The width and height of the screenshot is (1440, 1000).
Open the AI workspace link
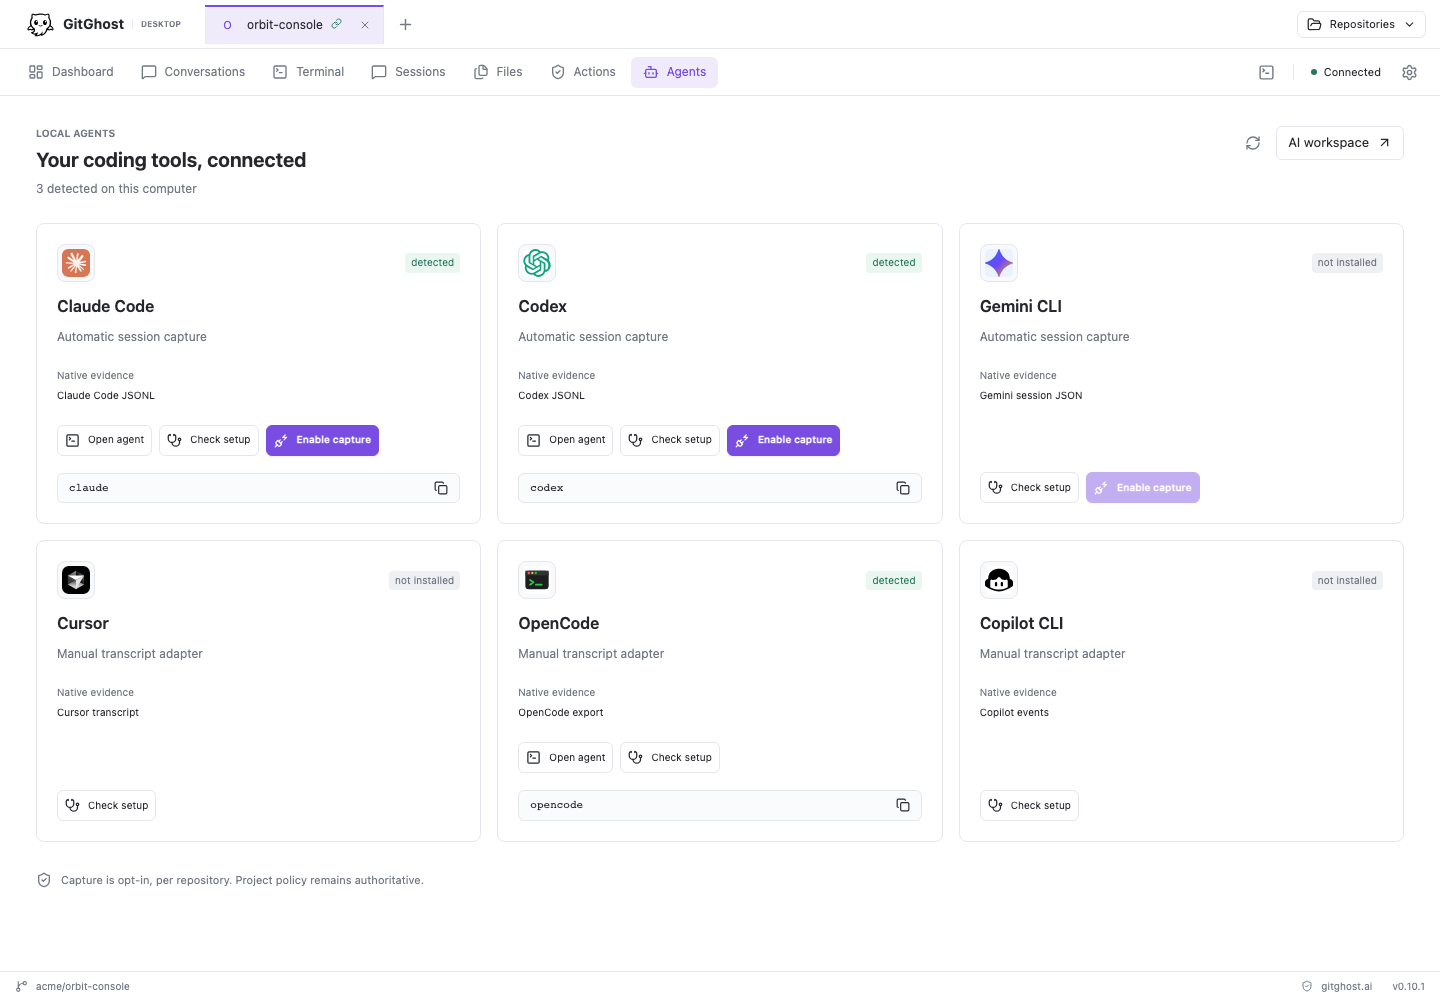tap(1339, 143)
